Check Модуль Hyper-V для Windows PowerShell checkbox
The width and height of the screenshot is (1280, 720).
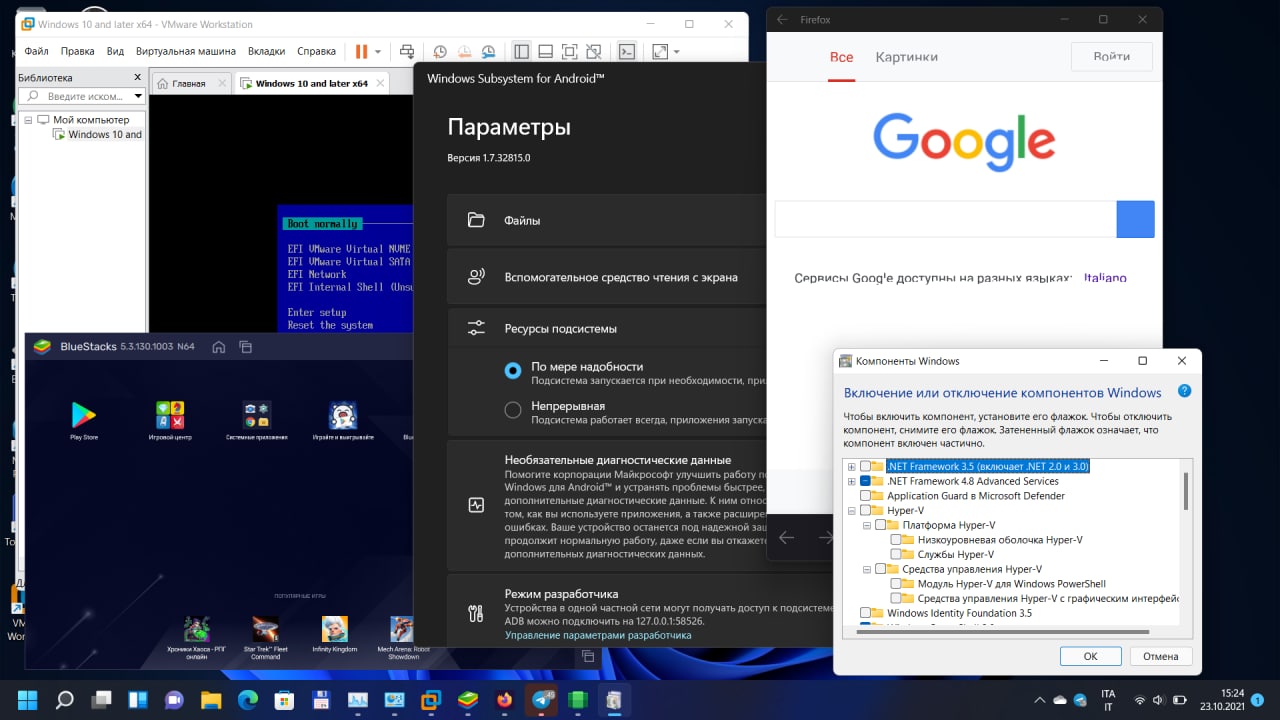coord(895,584)
